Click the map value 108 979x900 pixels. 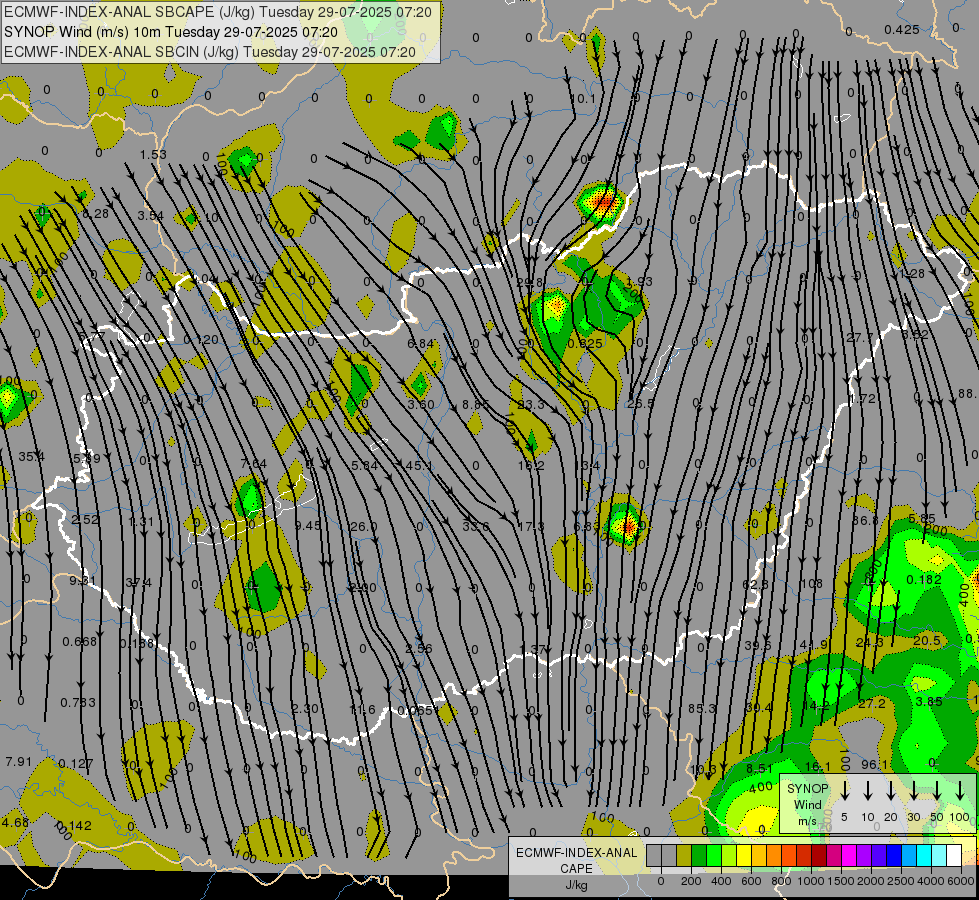pyautogui.click(x=812, y=583)
